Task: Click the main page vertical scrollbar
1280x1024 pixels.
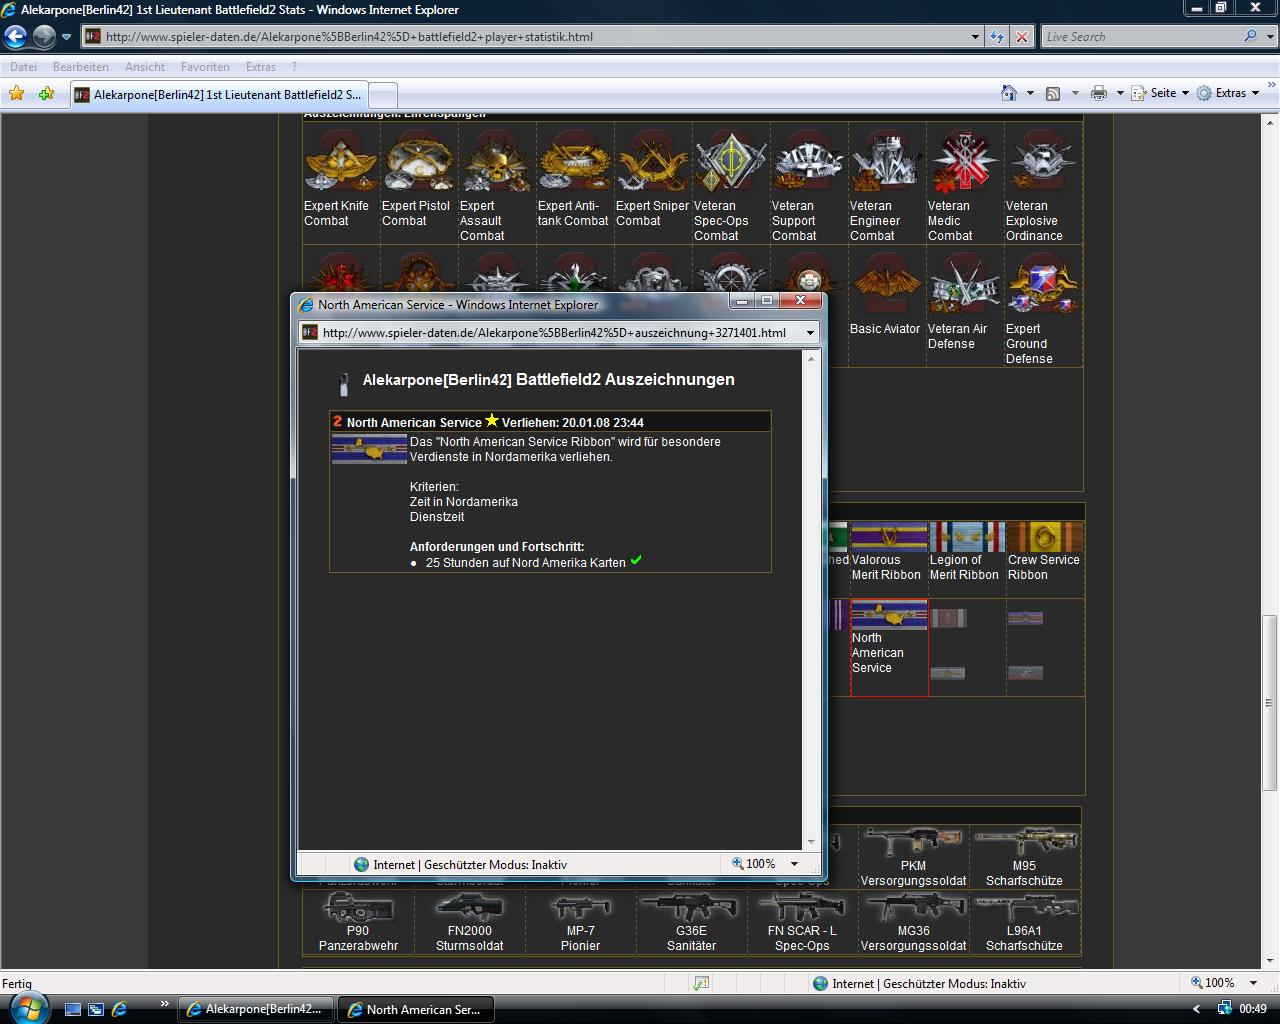Action: tap(1271, 540)
